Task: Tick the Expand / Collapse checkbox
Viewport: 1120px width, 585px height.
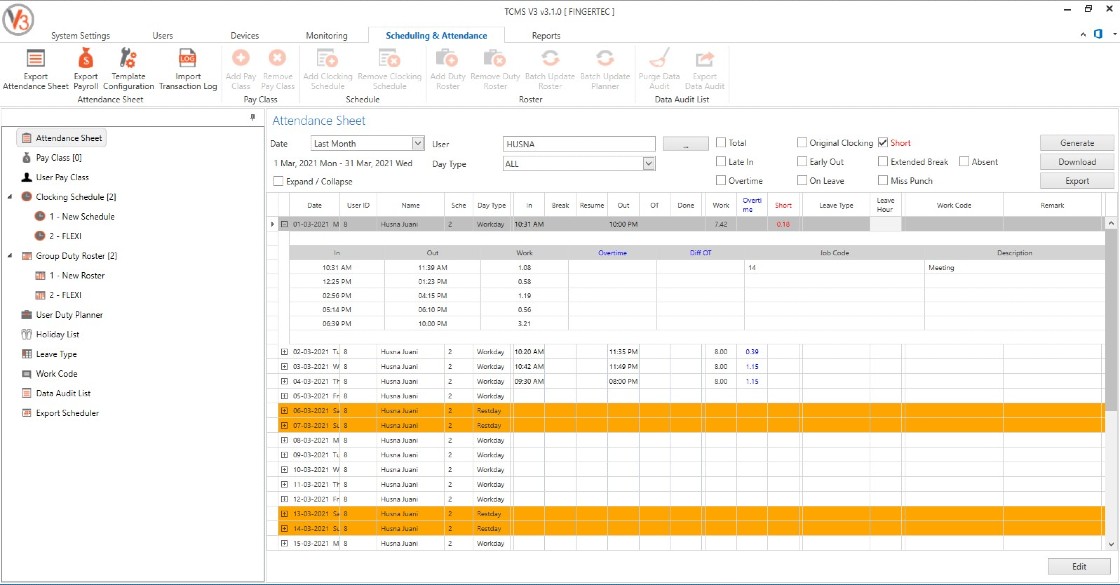Action: [278, 181]
